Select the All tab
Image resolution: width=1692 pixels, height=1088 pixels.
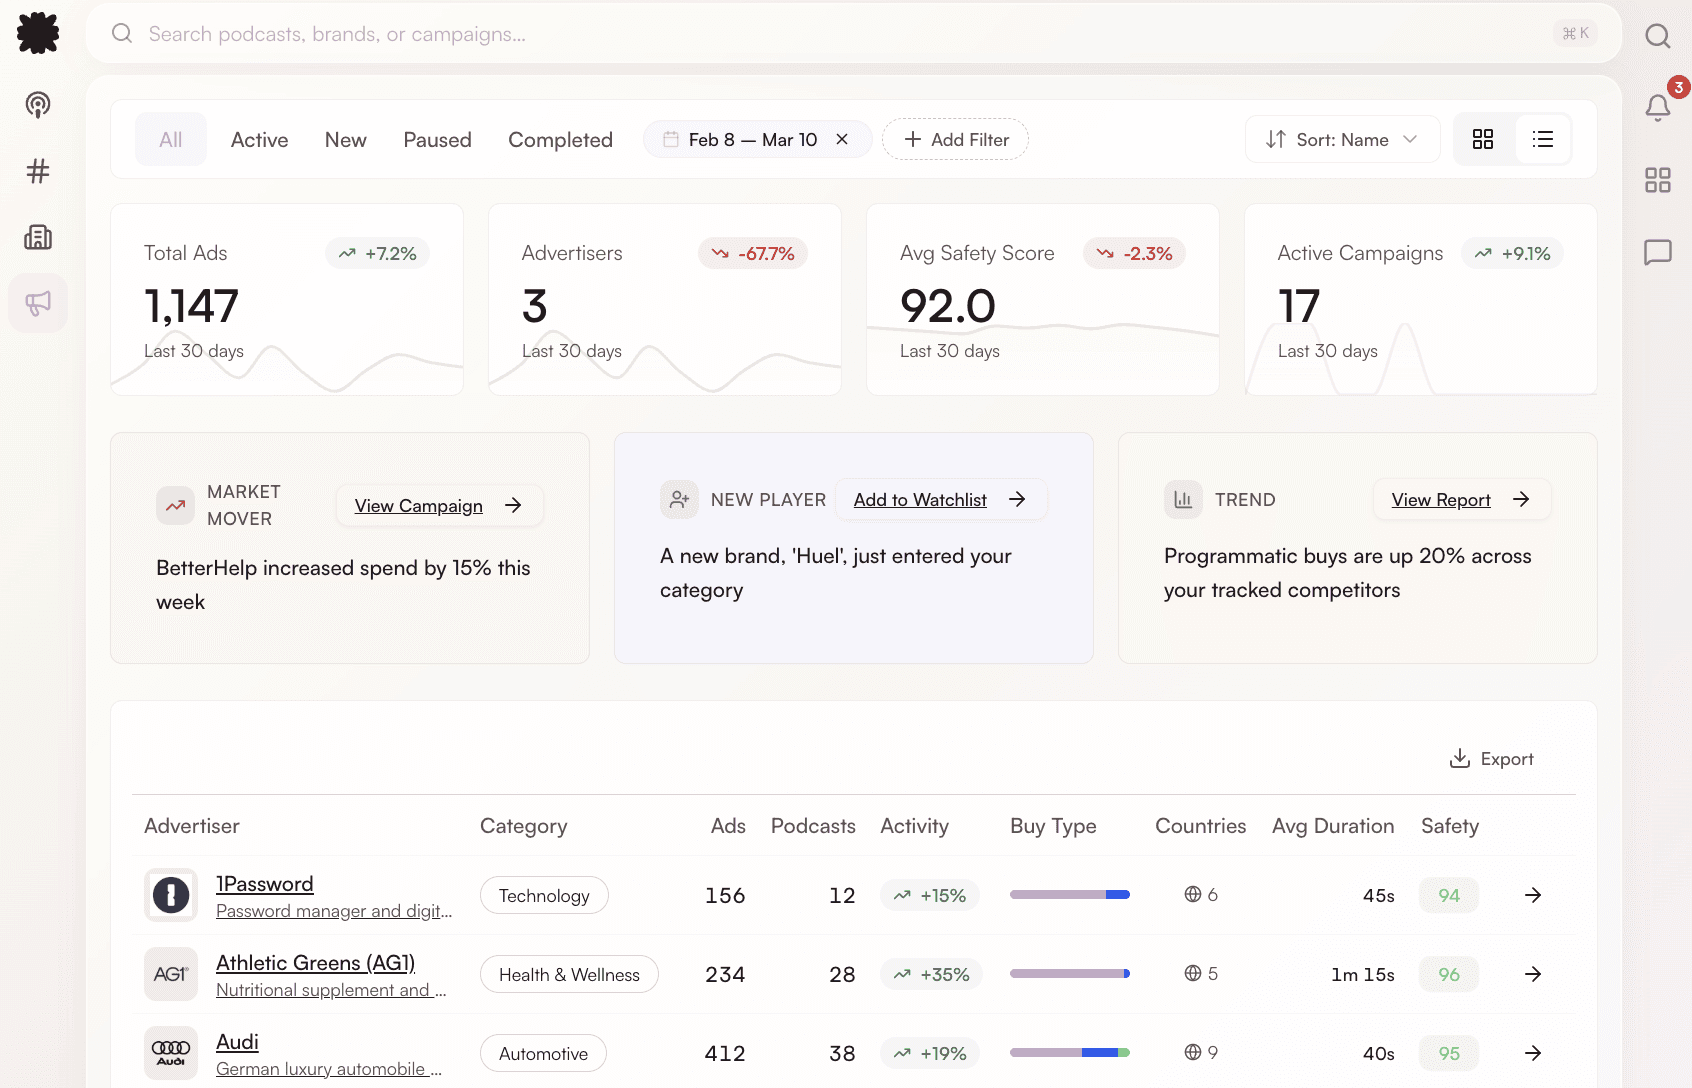171,139
